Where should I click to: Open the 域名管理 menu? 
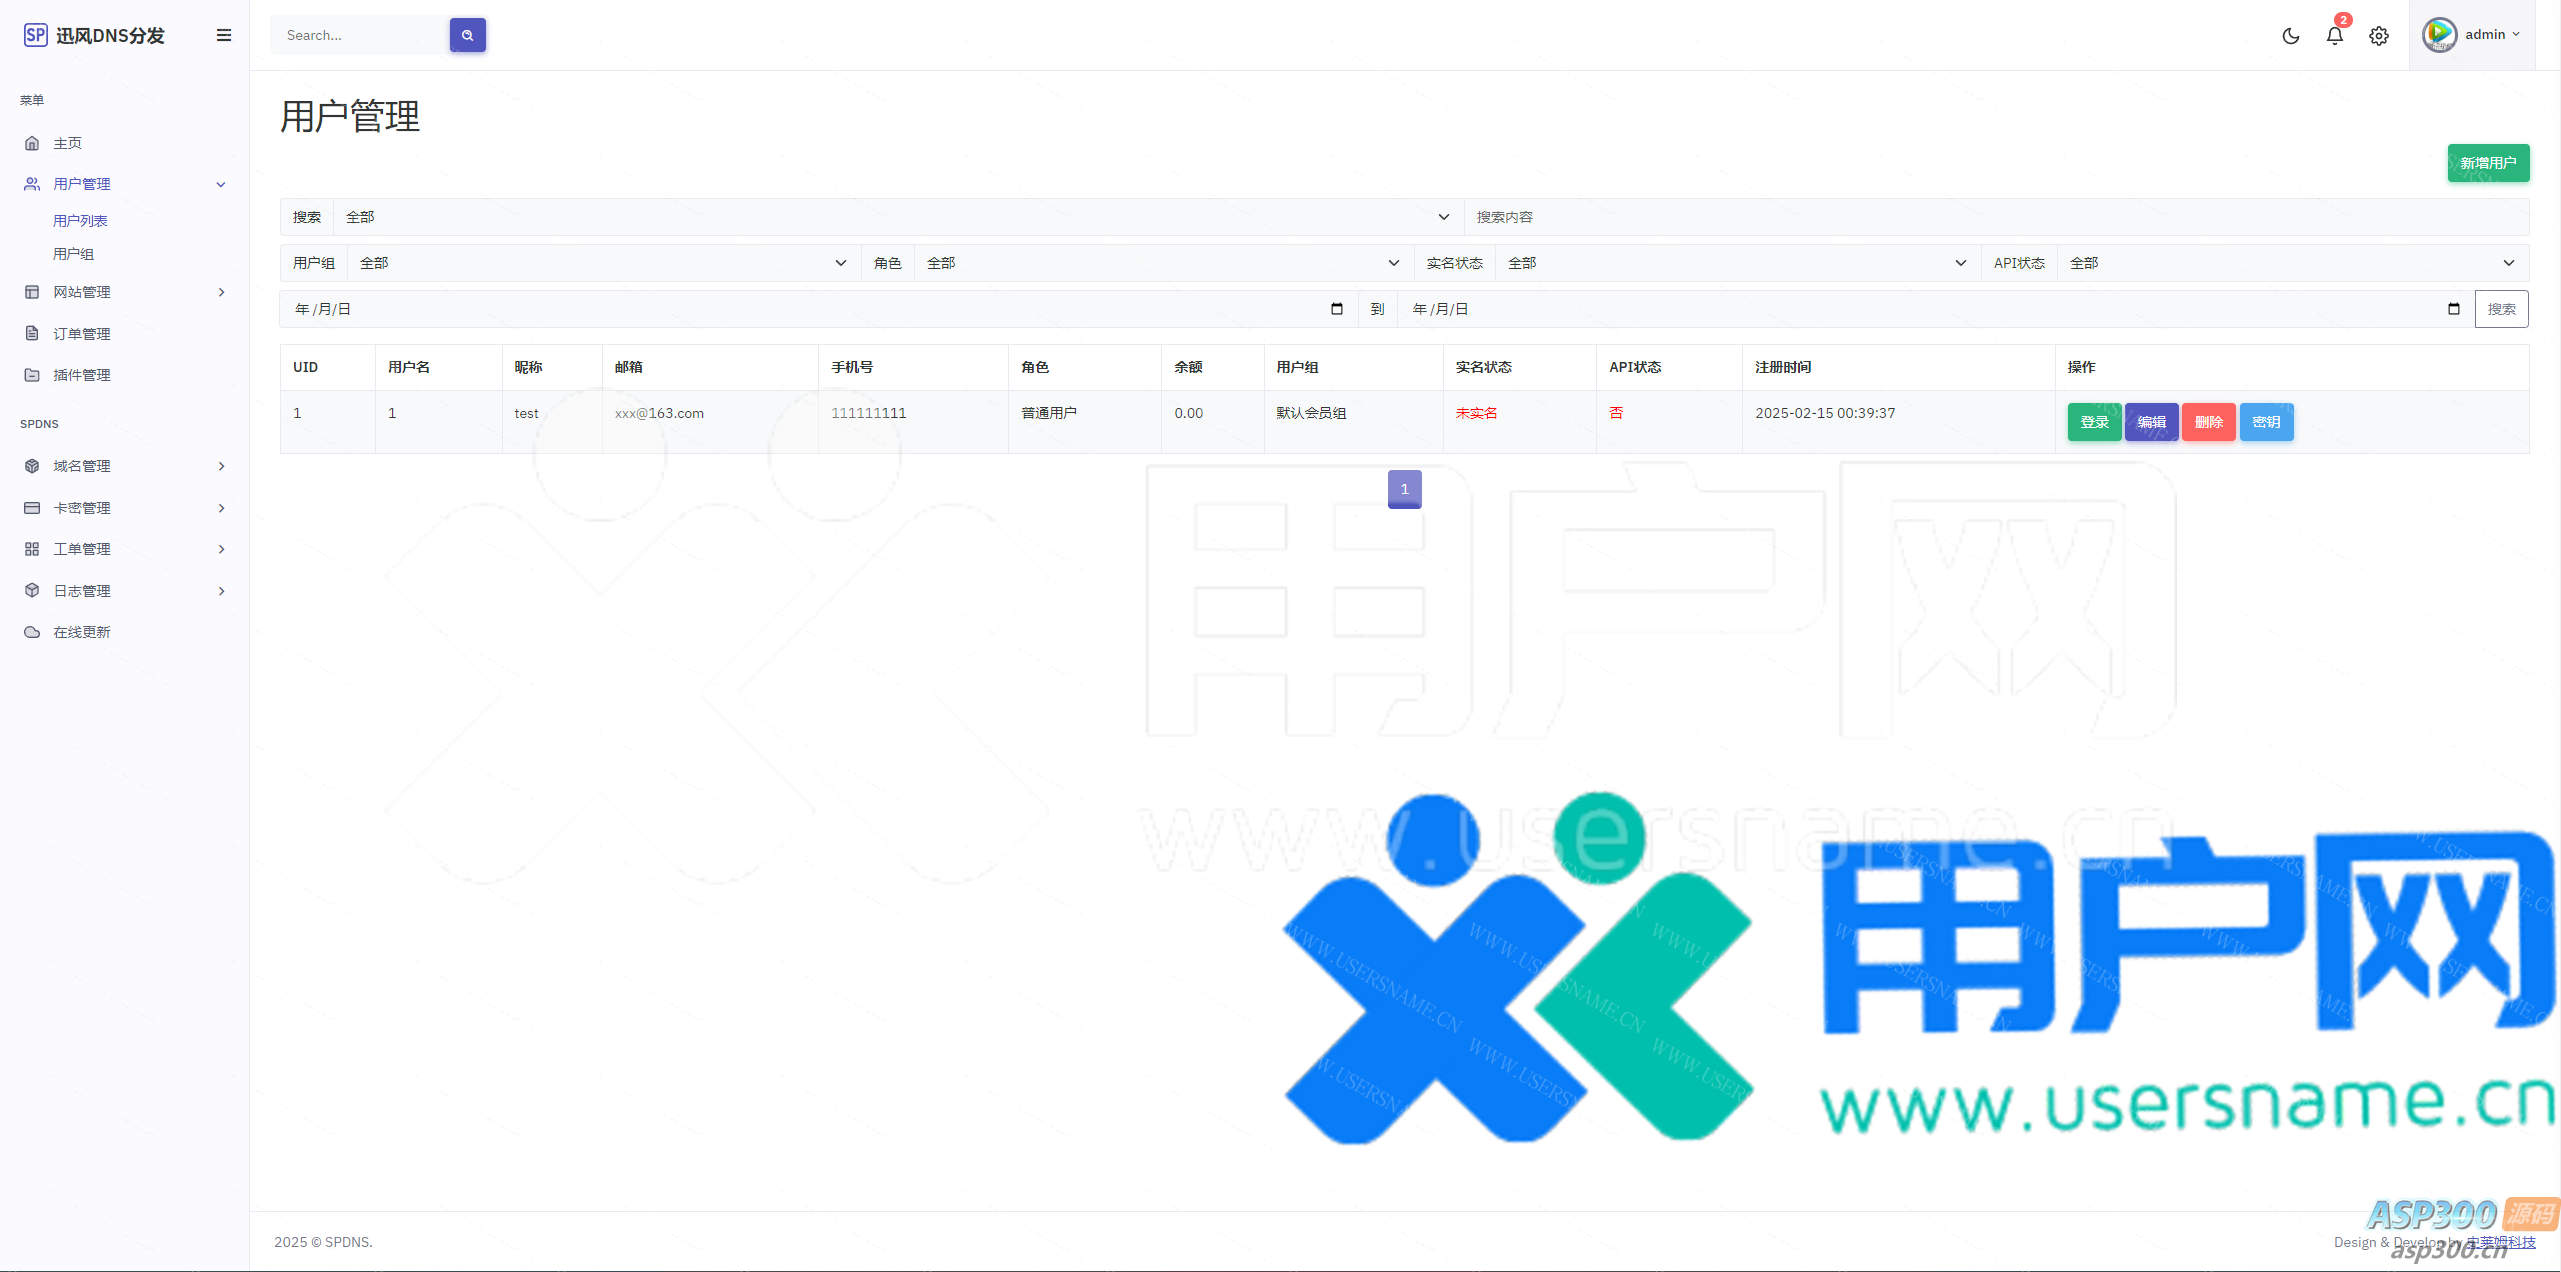[x=82, y=466]
